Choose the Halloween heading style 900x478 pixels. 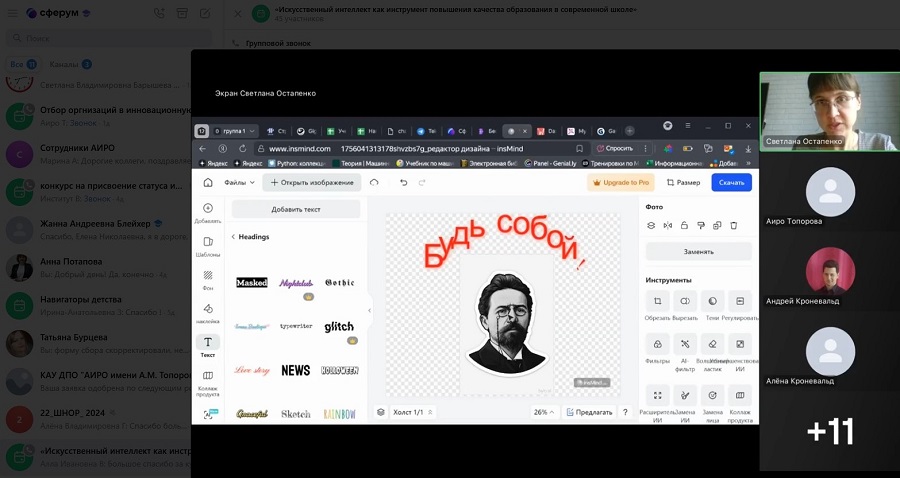(x=340, y=370)
